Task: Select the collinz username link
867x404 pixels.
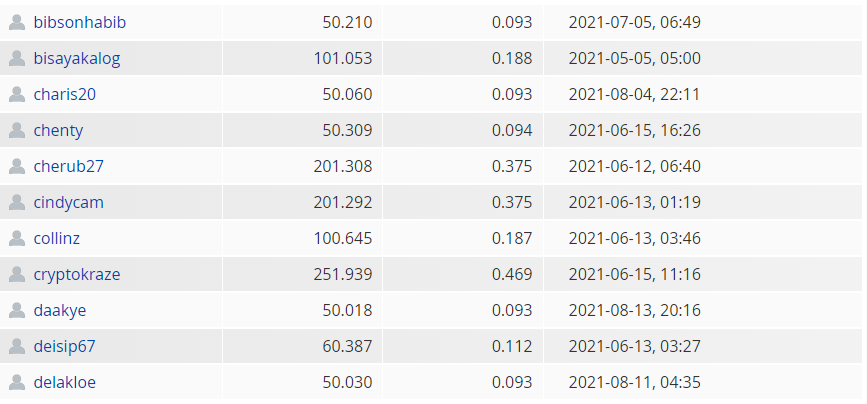Action: [56, 238]
